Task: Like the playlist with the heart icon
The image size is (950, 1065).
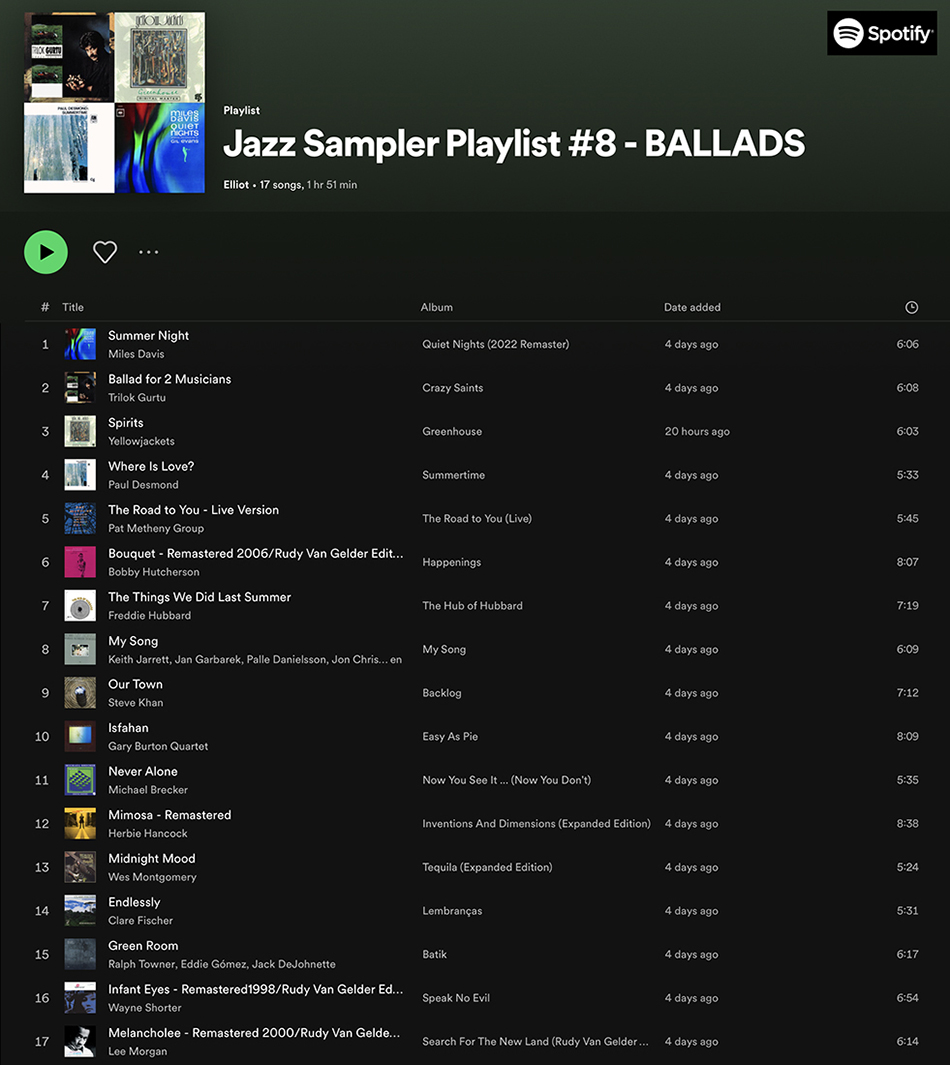Action: pos(105,252)
